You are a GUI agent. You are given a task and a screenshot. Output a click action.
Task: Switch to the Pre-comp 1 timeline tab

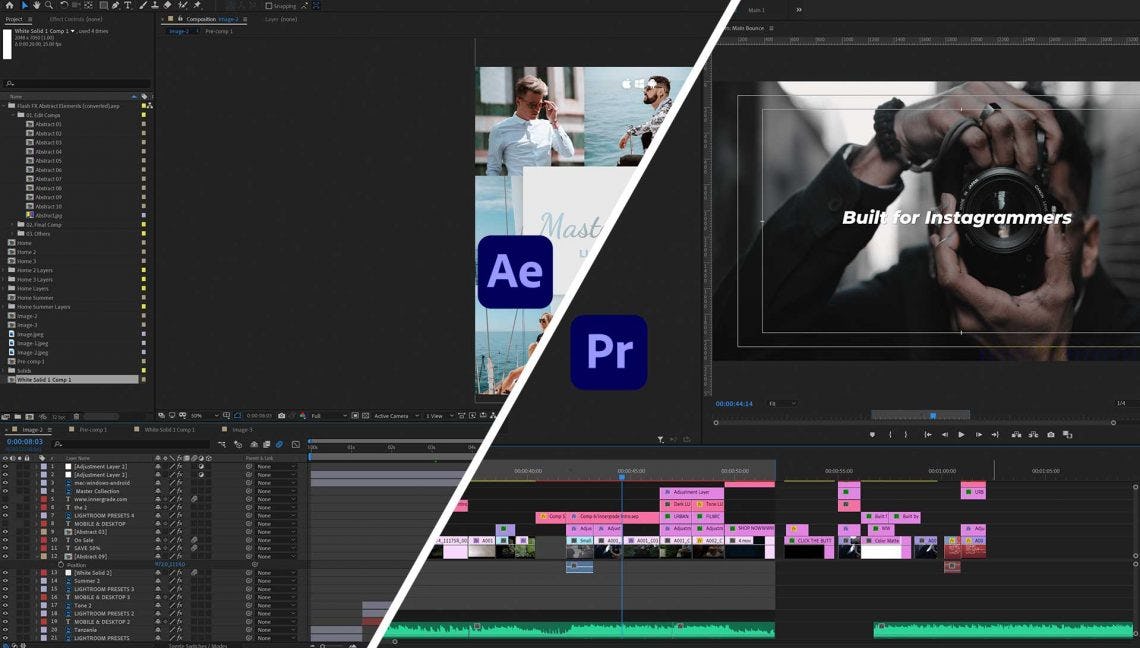(93, 430)
